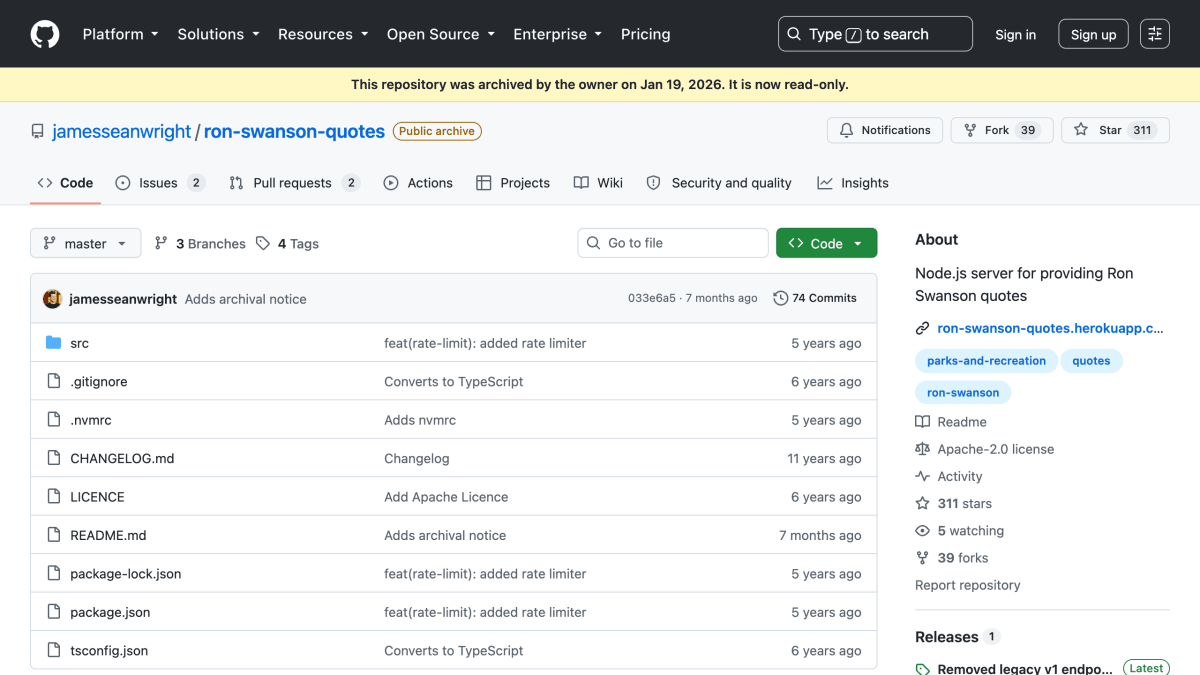Click the file icon next to package.json

(x=54, y=612)
